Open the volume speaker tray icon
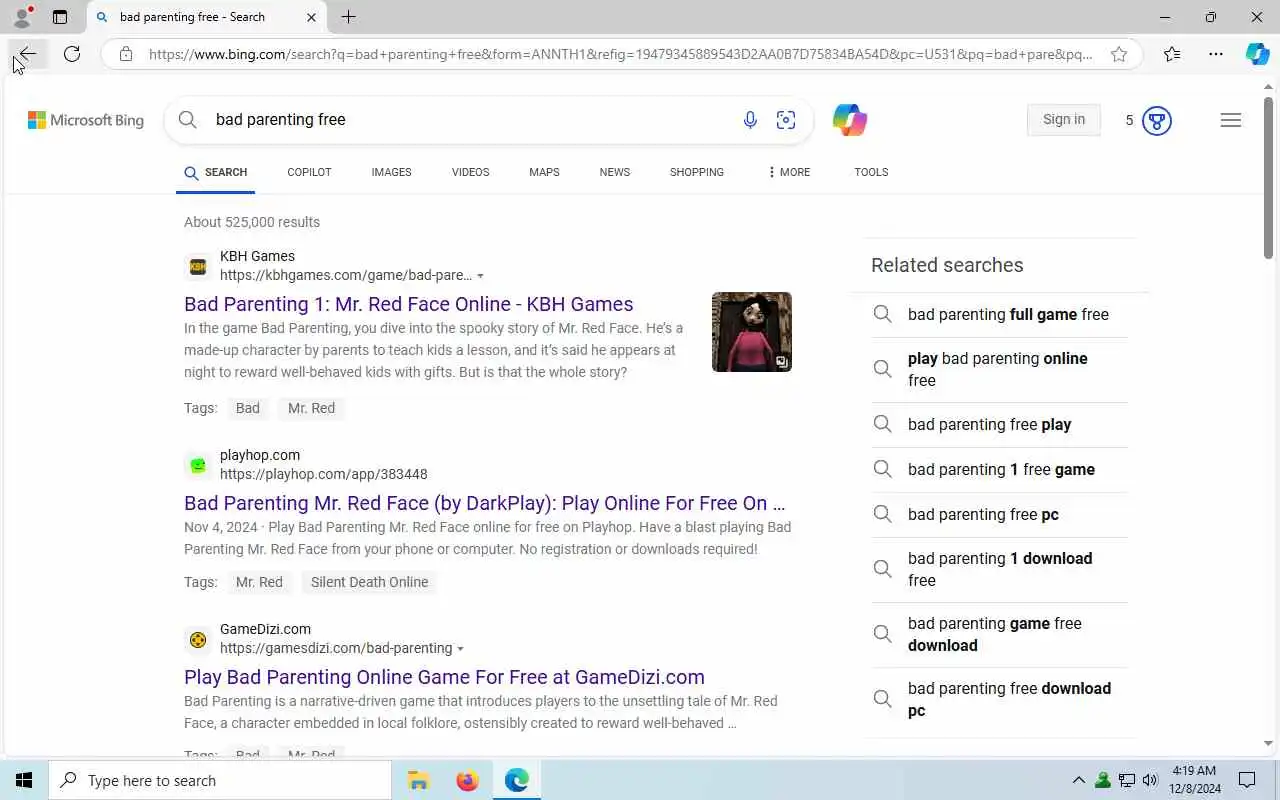 (1150, 780)
